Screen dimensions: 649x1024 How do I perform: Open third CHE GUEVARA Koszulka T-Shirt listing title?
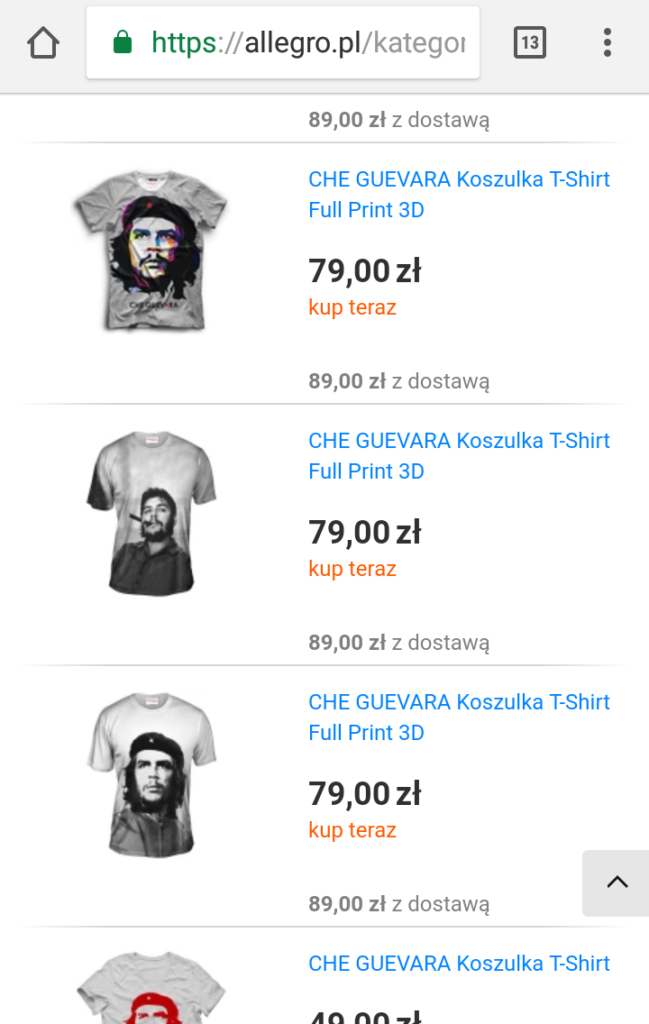[x=459, y=717]
